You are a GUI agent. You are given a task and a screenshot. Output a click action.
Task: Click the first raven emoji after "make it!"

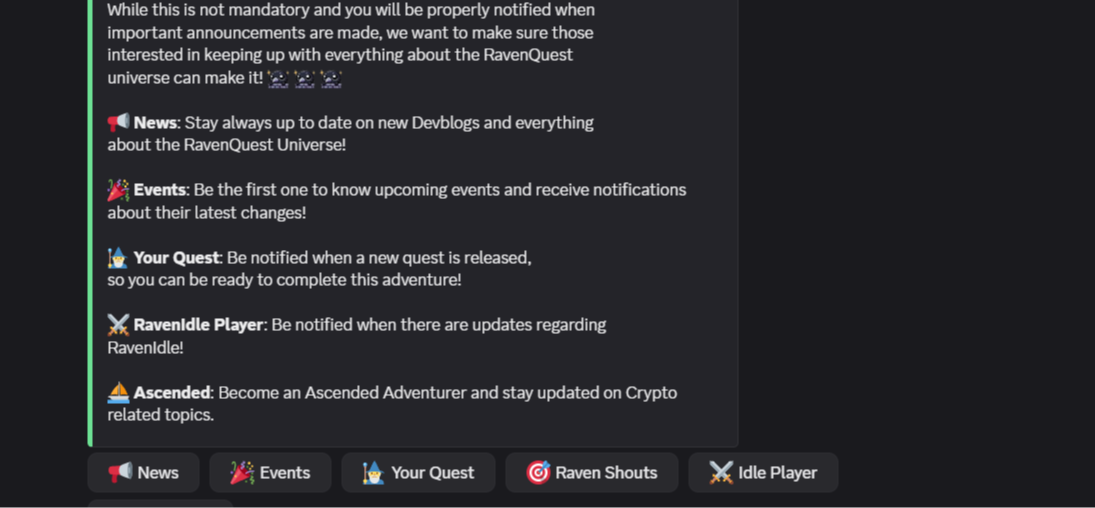coord(278,78)
